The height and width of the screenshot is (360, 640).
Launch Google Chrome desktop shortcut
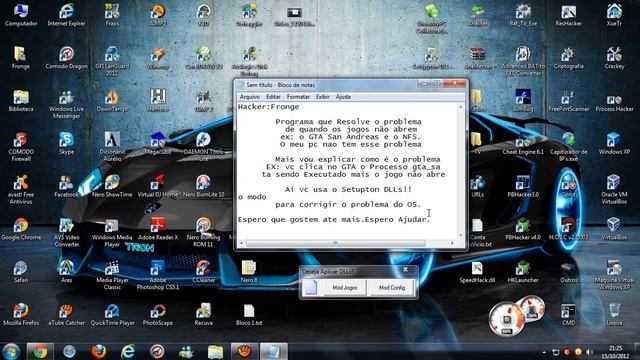[21, 229]
